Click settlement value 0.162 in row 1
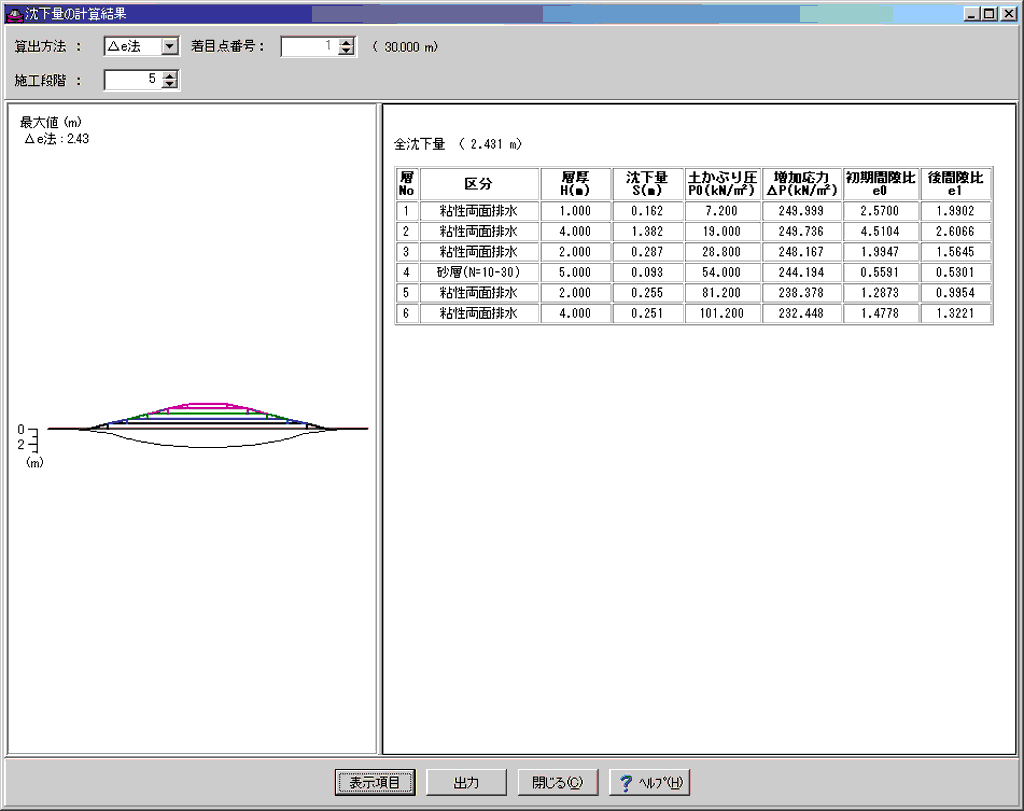The width and height of the screenshot is (1024, 811). click(x=647, y=211)
